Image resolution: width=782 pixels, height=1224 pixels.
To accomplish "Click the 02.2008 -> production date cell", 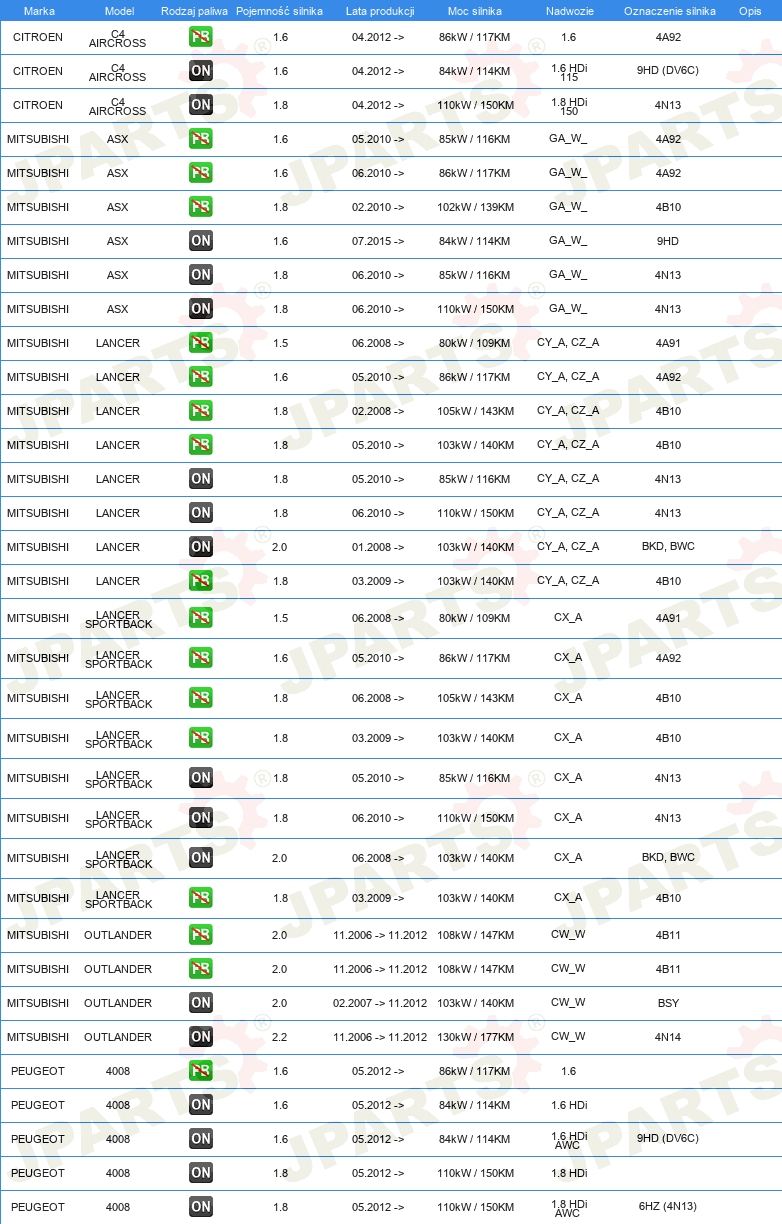I will click(378, 411).
